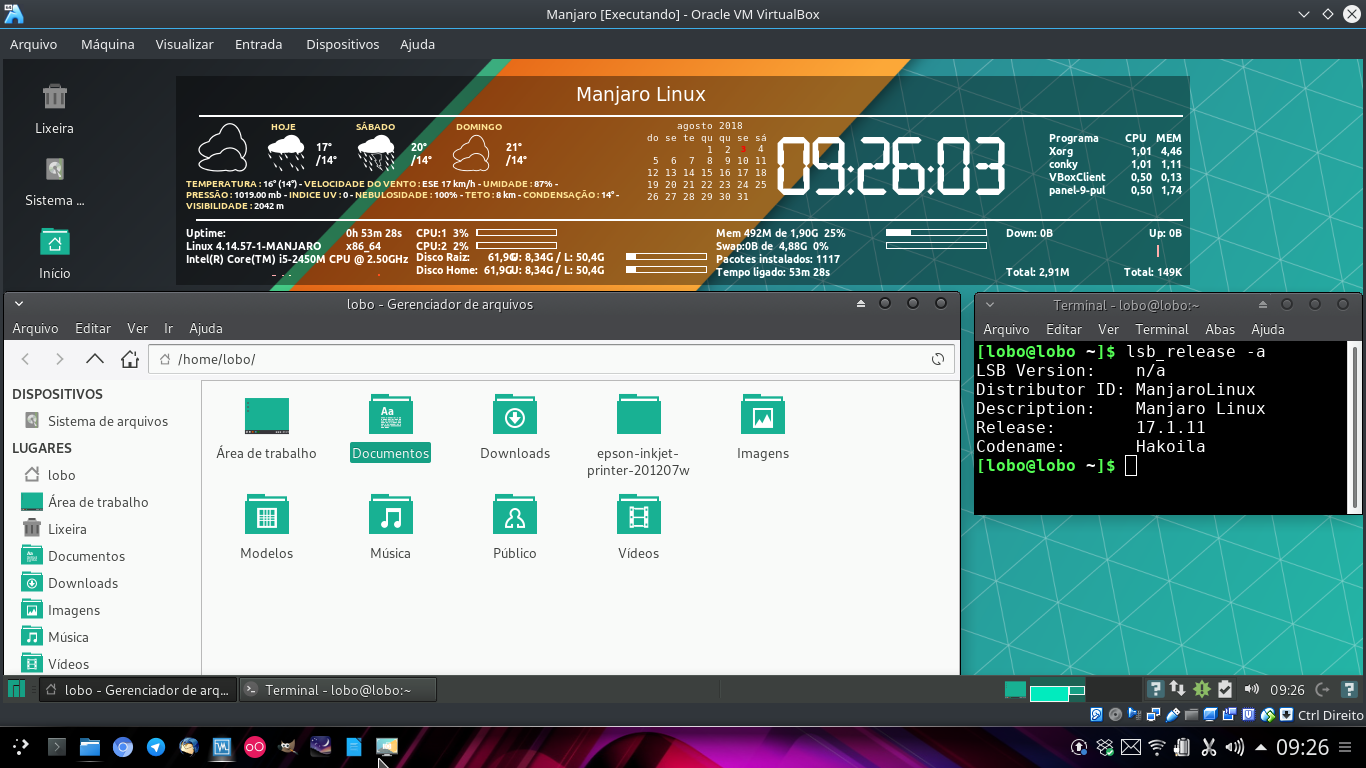
Task: Click the terminal prompt input area
Action: [x=1131, y=465]
